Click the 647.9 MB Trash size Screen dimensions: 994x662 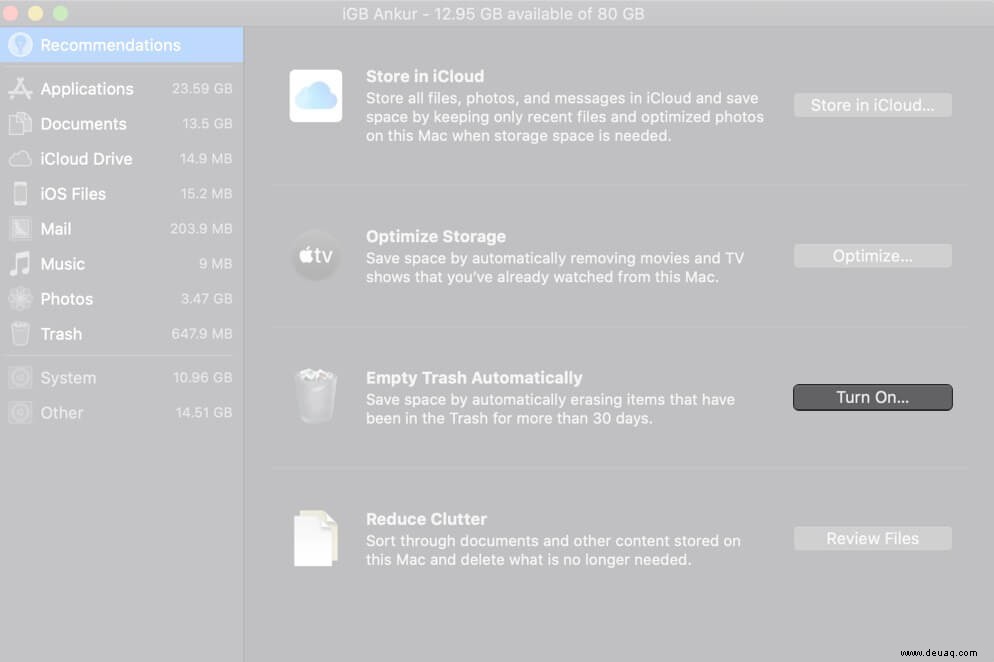tap(202, 334)
